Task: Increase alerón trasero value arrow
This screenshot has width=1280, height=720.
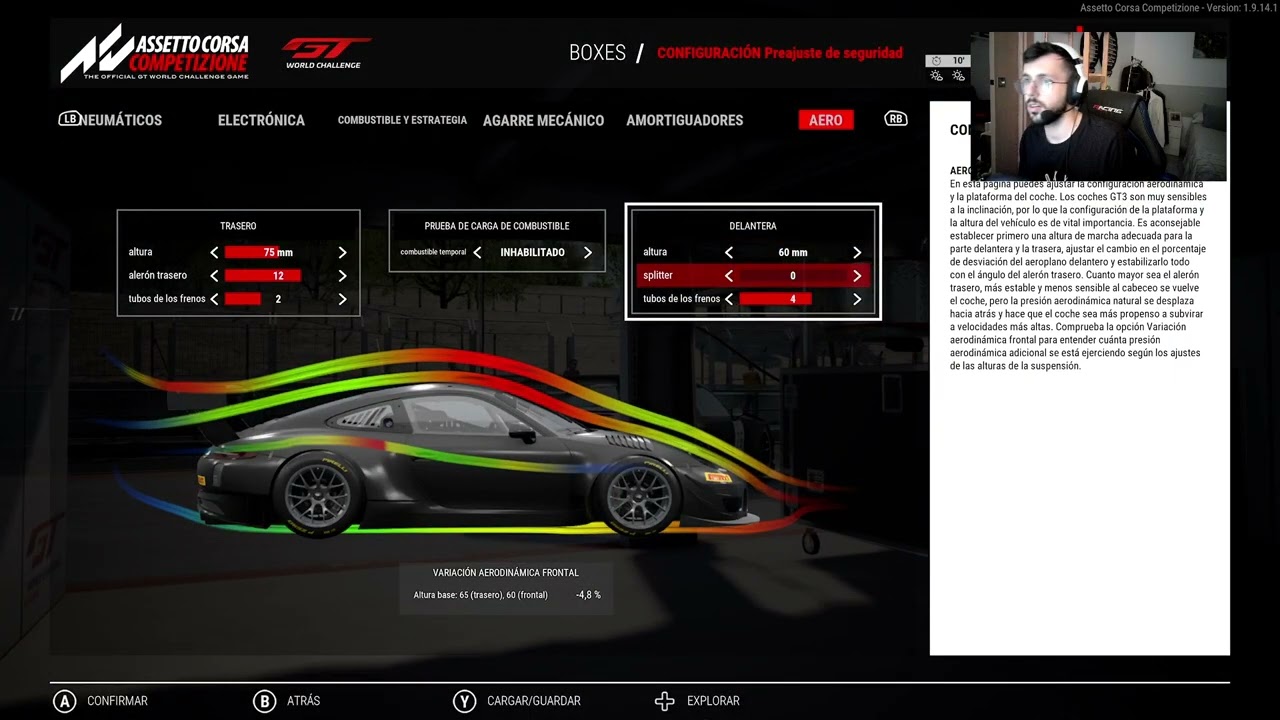Action: point(342,276)
